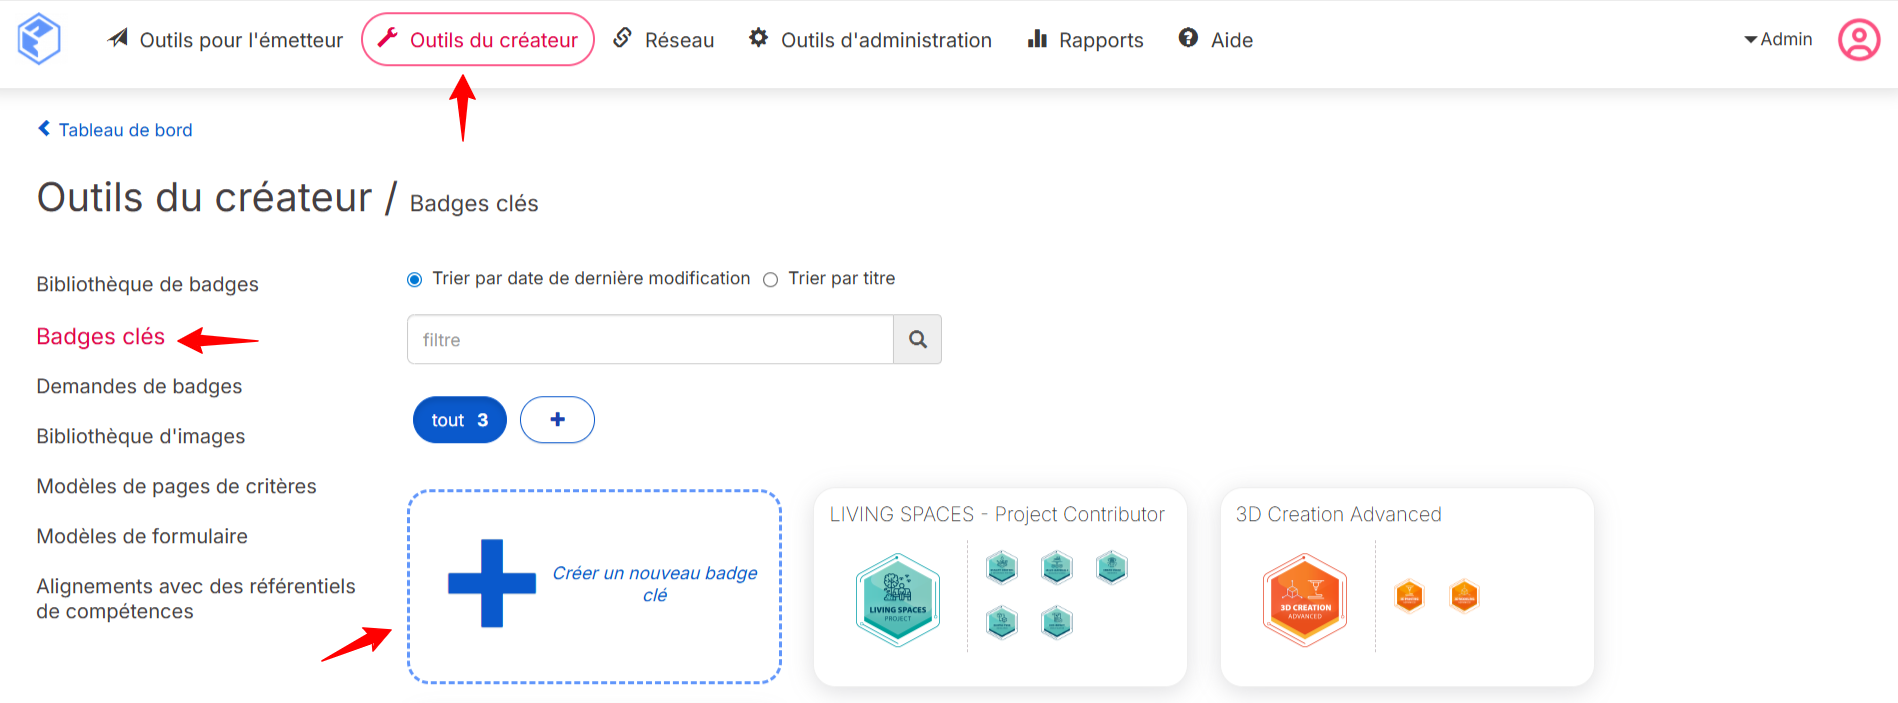Click the 3D Creation Advanced orange badge
This screenshot has height=703, width=1898.
coord(1305,599)
